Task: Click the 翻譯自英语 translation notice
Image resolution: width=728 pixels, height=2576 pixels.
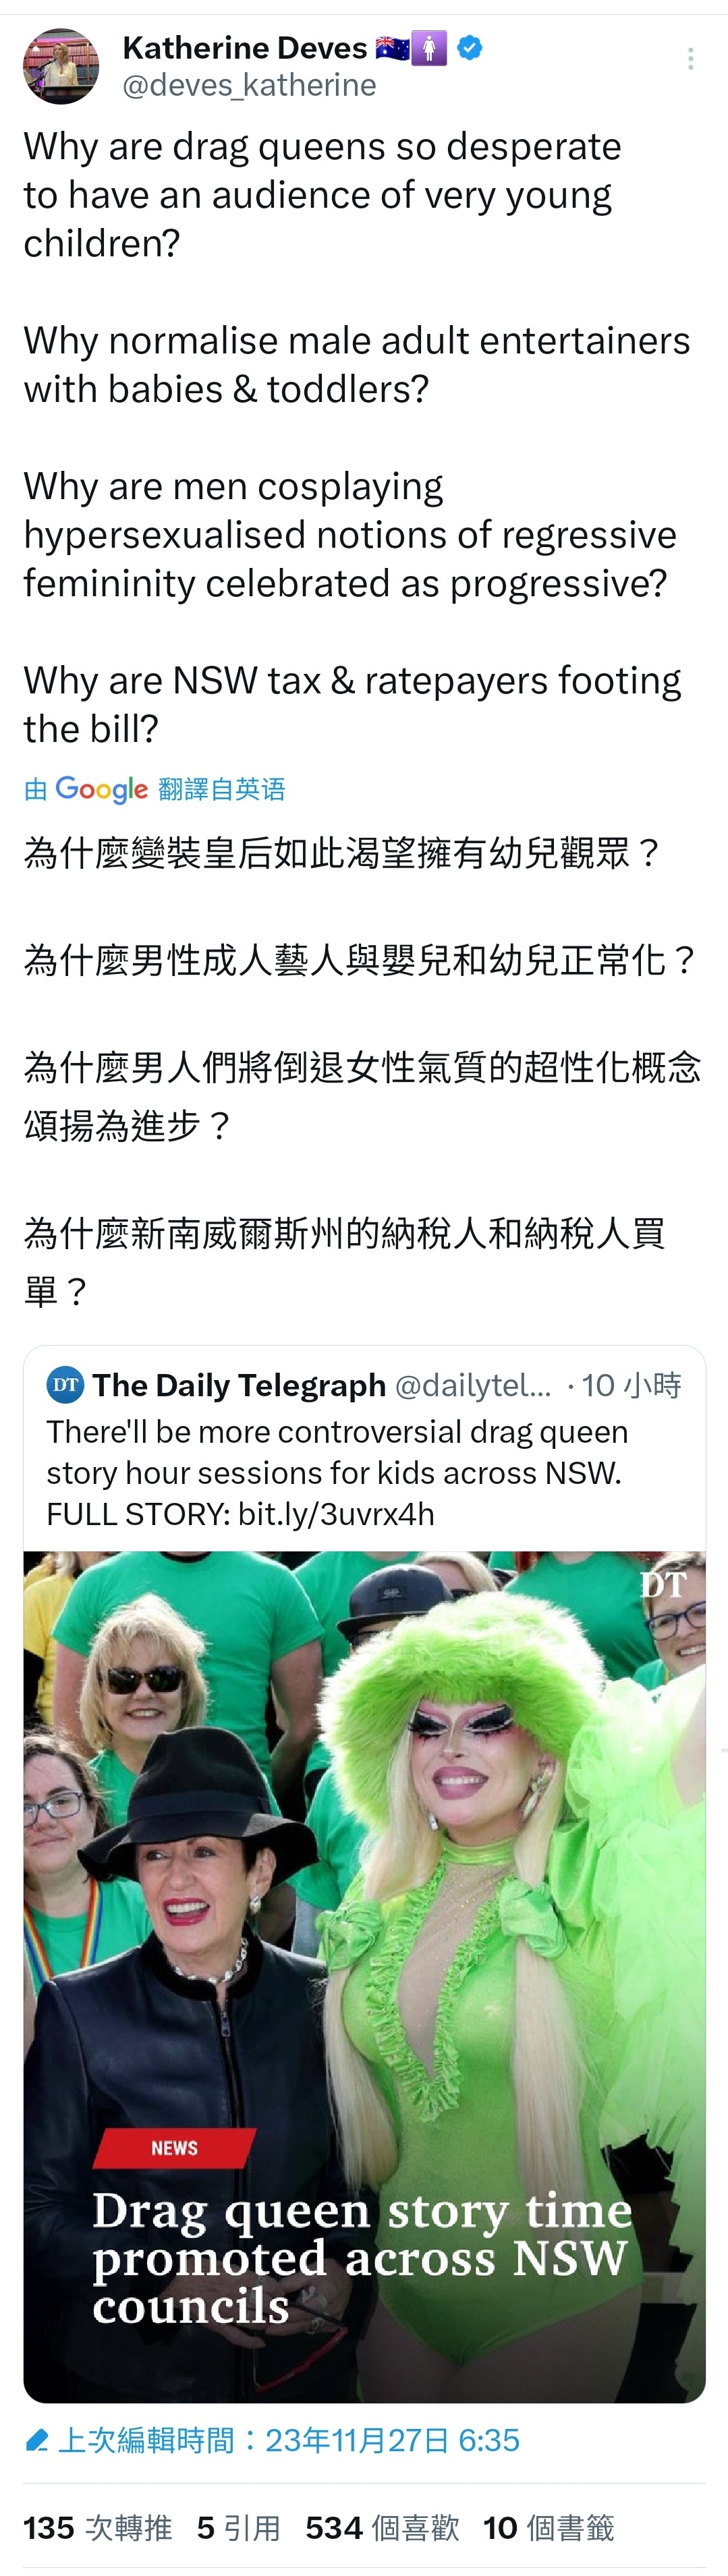Action: click(x=222, y=789)
